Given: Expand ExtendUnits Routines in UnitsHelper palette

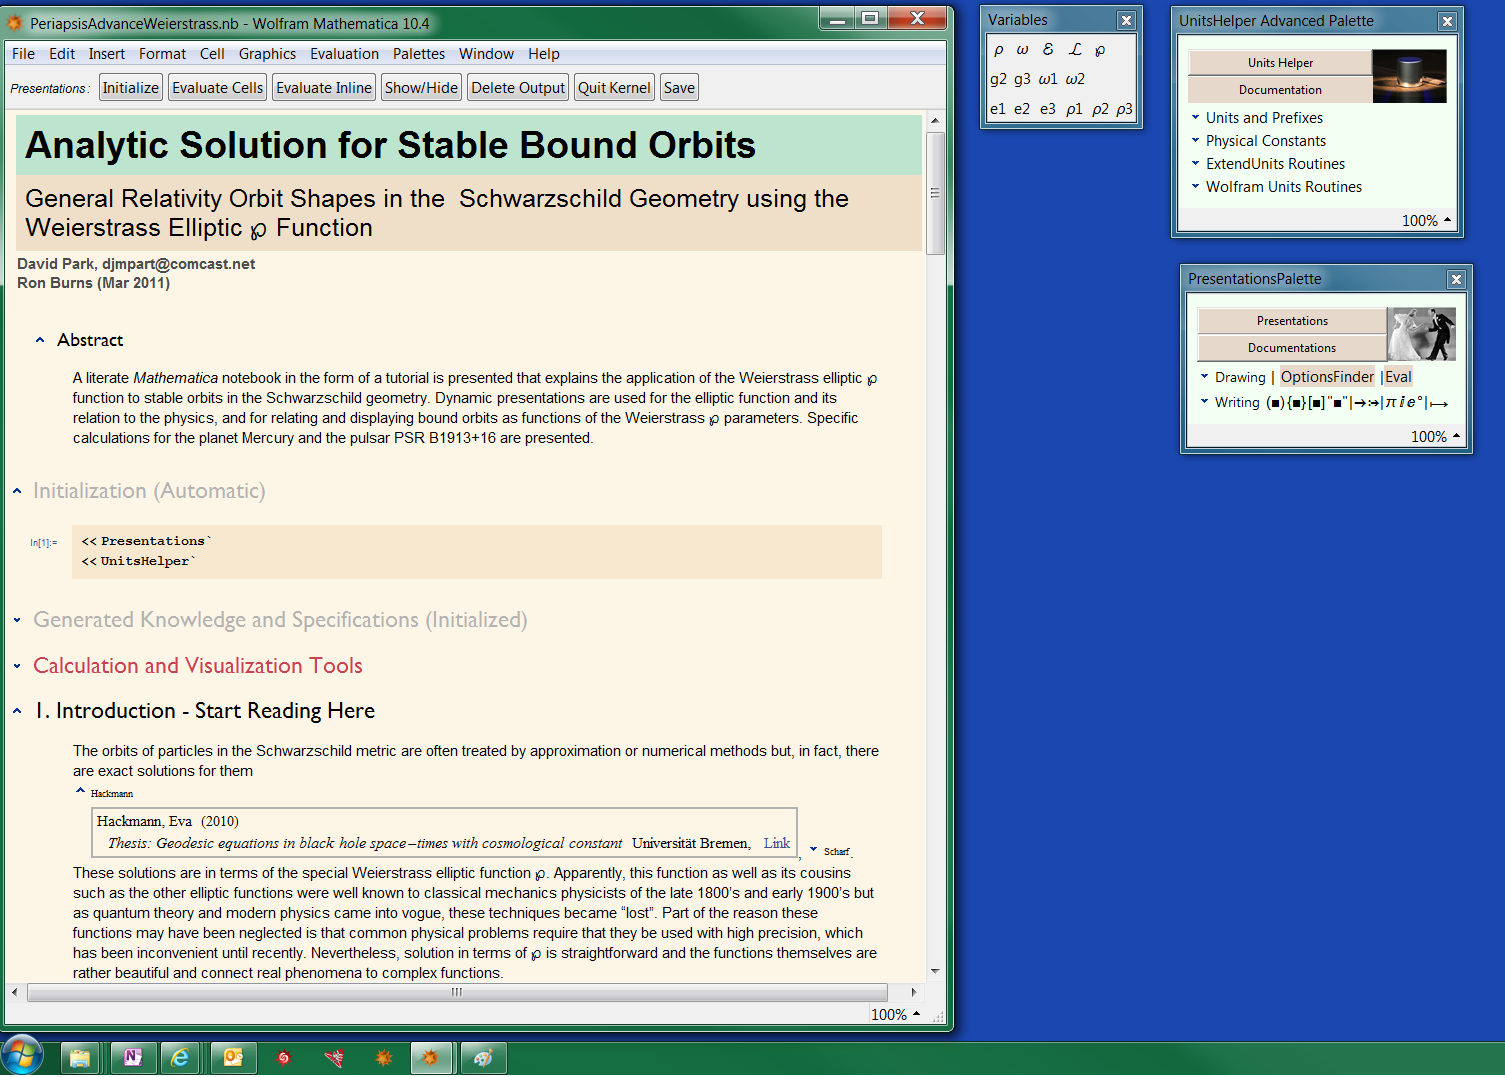Looking at the screenshot, I should pos(1195,163).
